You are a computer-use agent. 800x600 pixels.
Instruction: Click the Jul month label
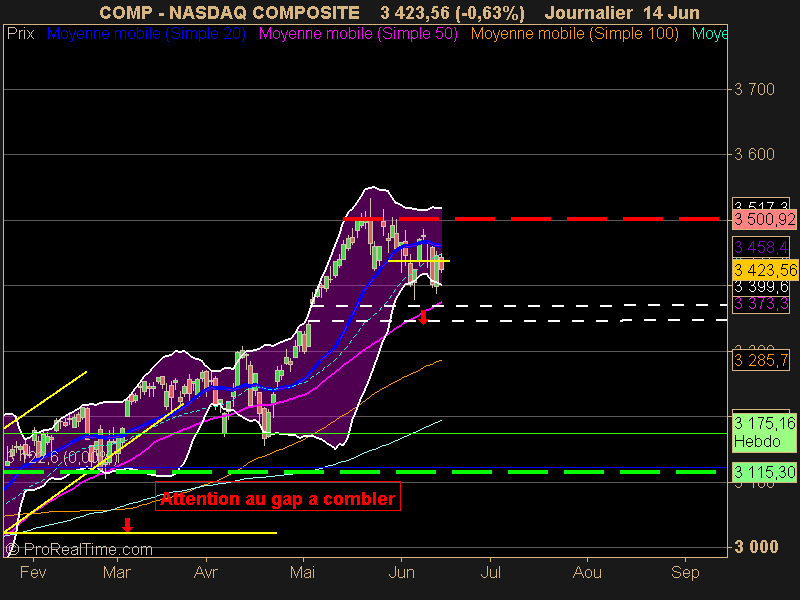[x=490, y=572]
